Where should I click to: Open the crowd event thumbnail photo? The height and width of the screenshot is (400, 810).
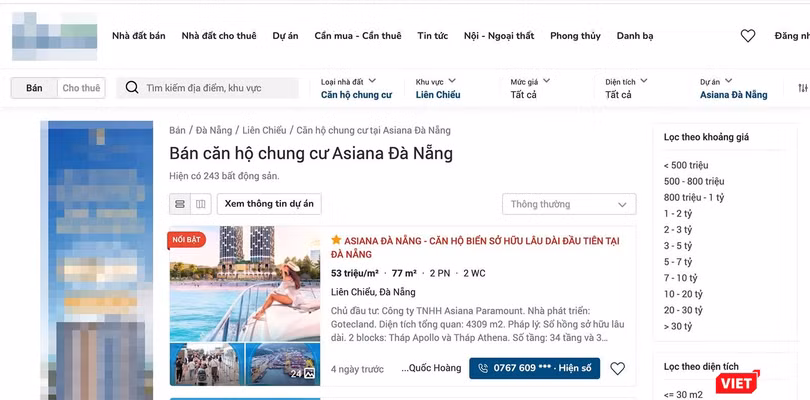pos(207,364)
